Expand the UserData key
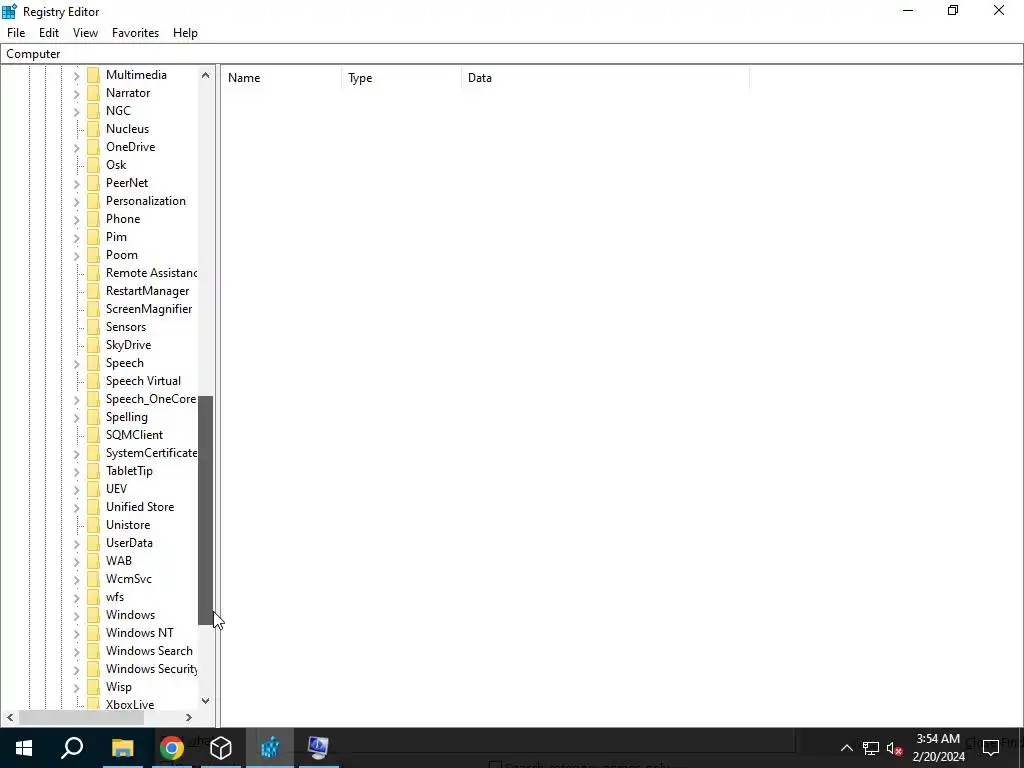This screenshot has height=768, width=1024. pyautogui.click(x=76, y=543)
